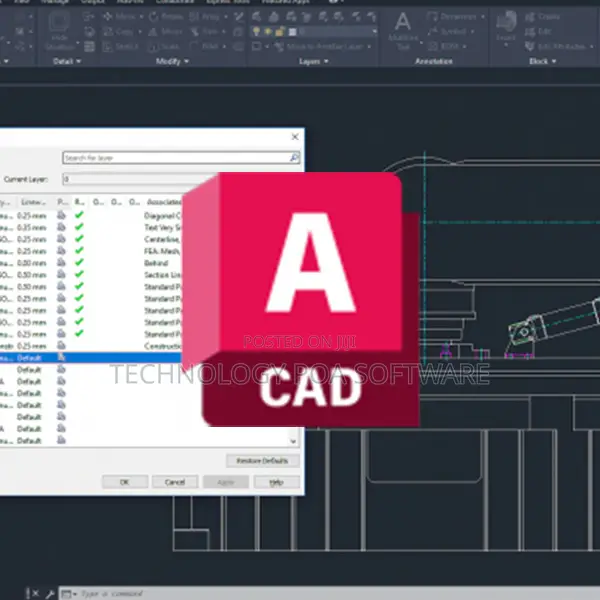
Task: Select the Array tool
Action: tap(205, 16)
